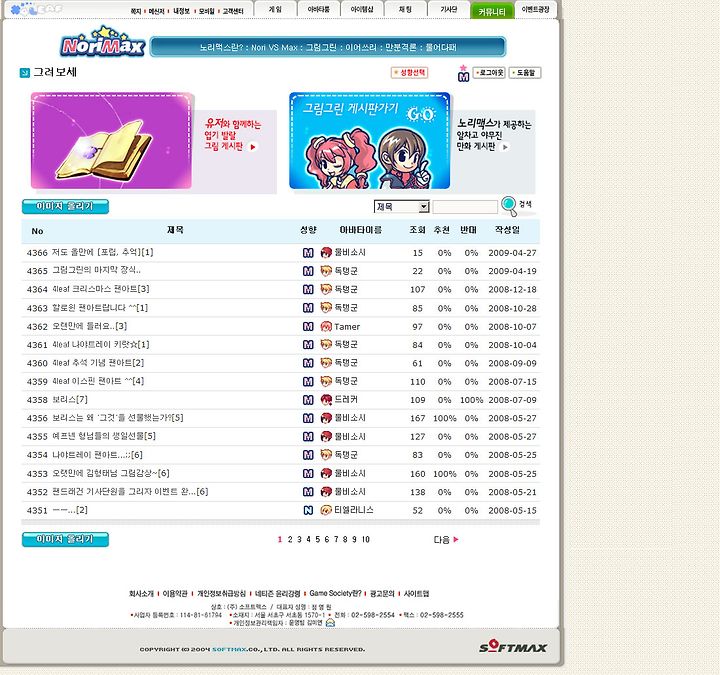Click the 성향선택 button
This screenshot has width=720, height=675.
point(410,73)
